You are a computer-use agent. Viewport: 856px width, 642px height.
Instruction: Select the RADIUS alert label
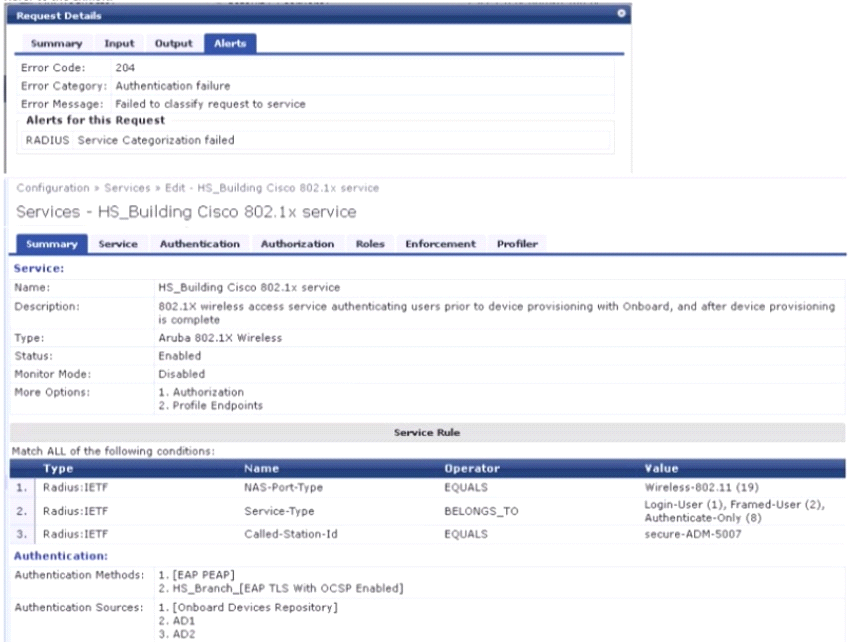point(47,140)
